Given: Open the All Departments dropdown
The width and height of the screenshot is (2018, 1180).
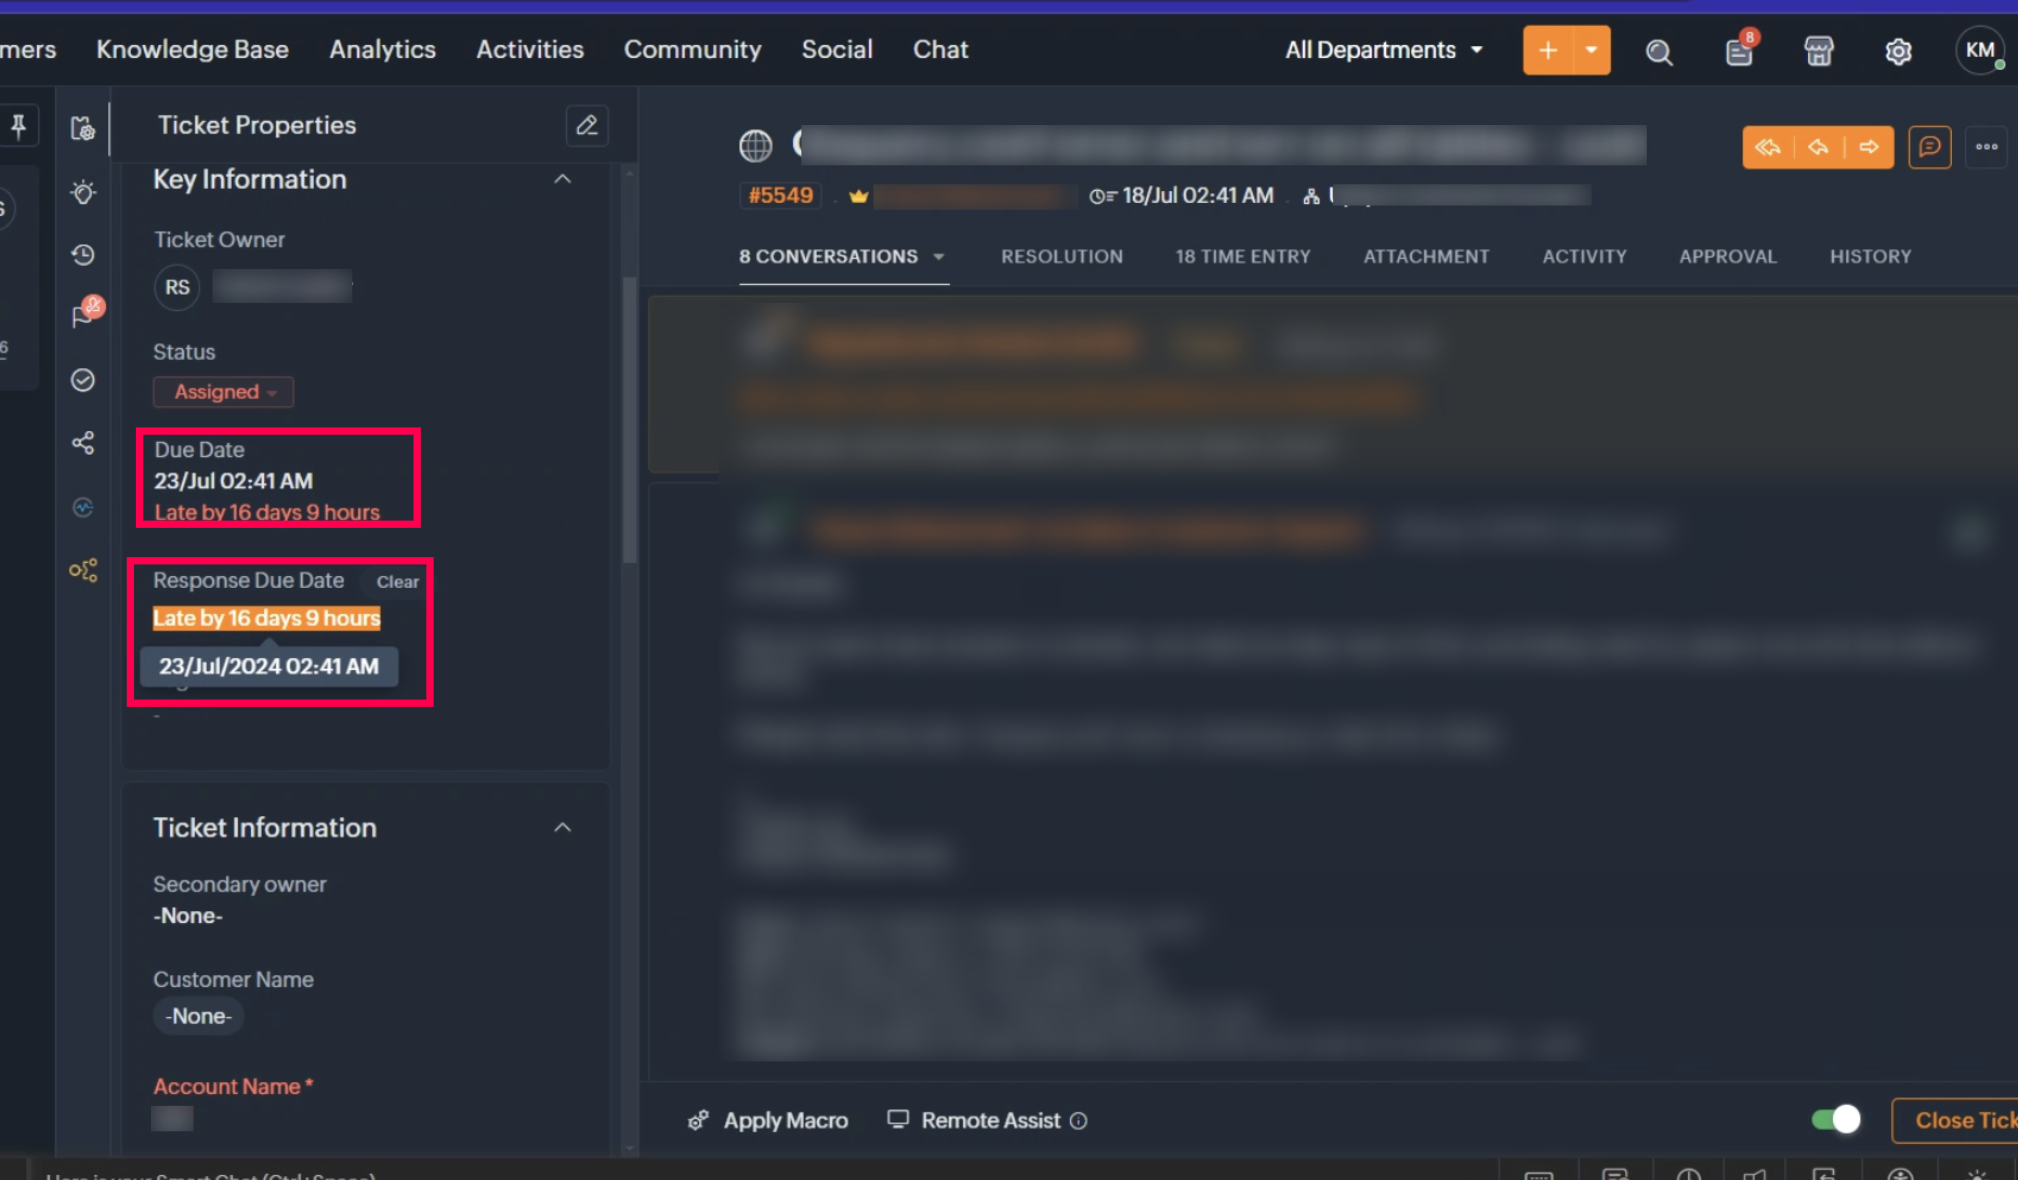Looking at the screenshot, I should point(1383,50).
